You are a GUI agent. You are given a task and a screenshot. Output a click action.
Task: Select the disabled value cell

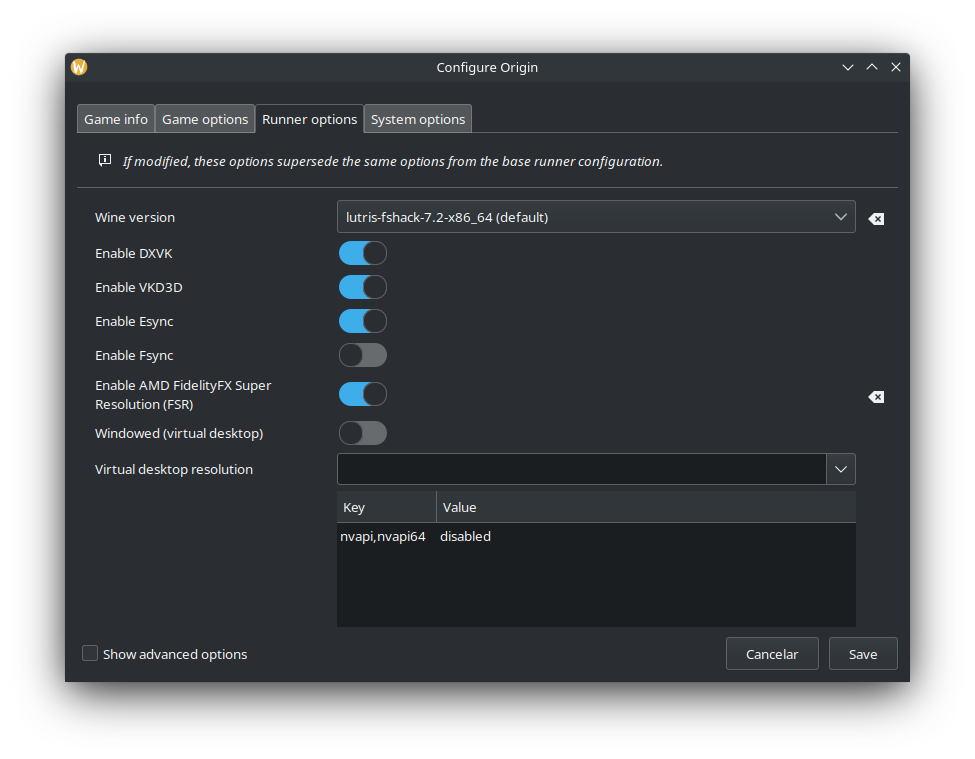(x=465, y=536)
